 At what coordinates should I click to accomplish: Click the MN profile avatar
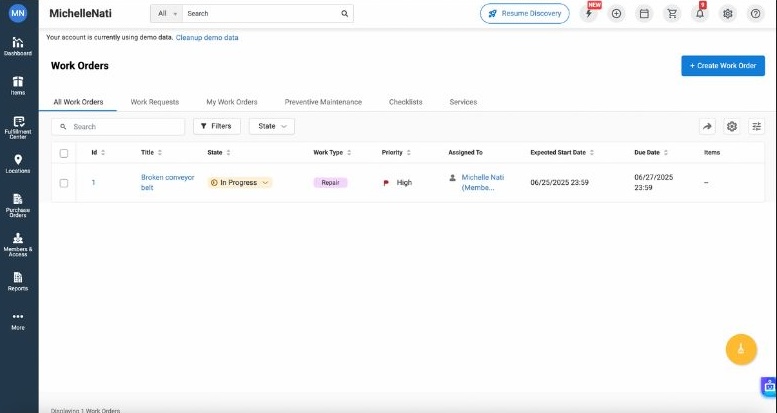point(18,13)
